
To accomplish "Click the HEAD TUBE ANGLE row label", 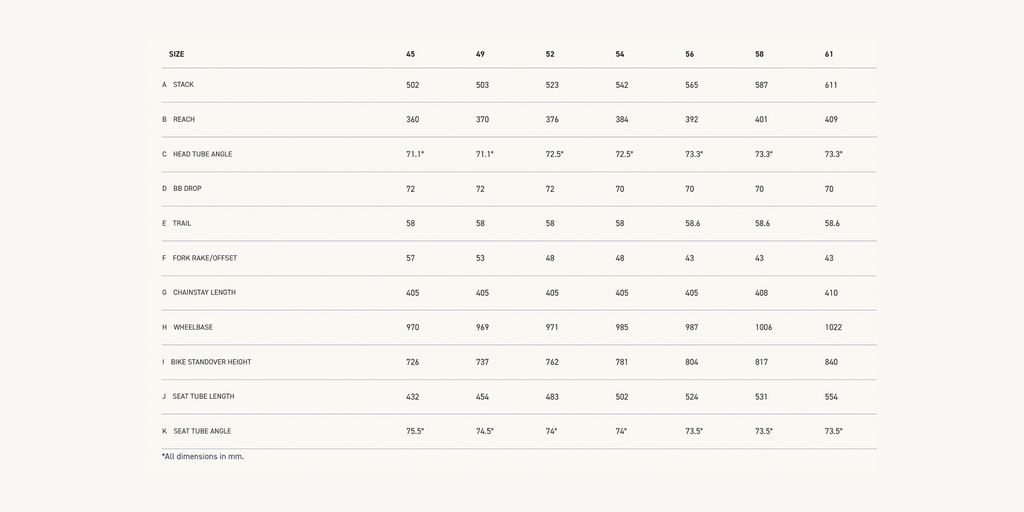I will 202,154.
